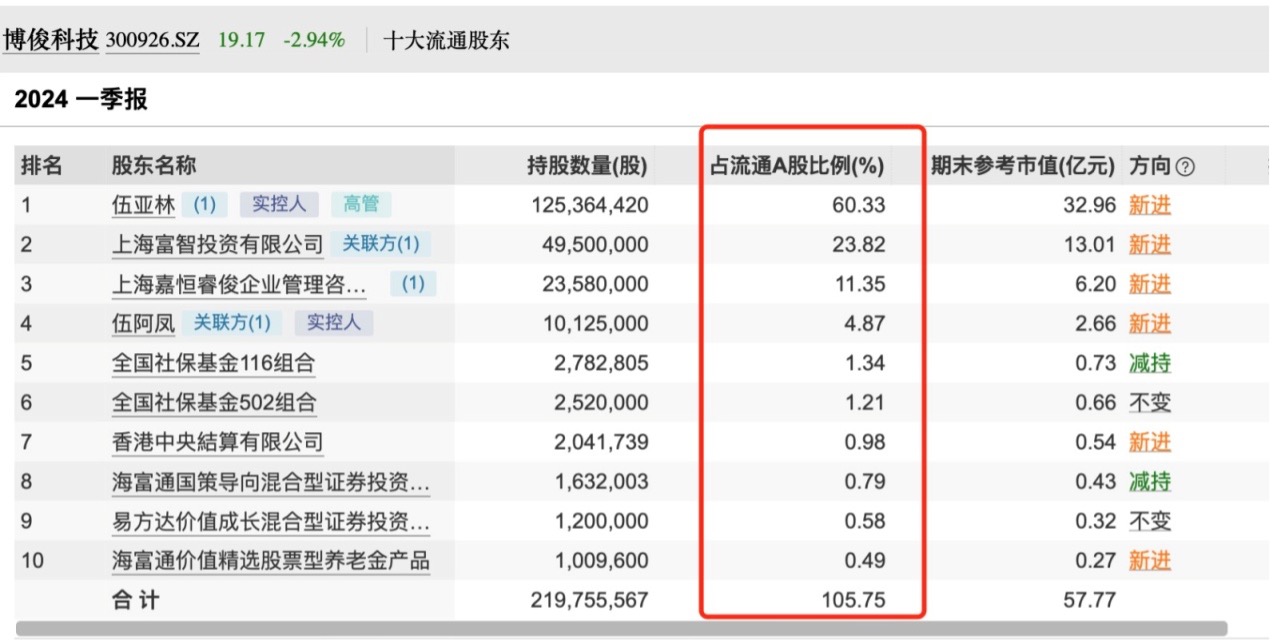The image size is (1274, 644).
Task: Open 全国社保基金116组合 shareholder link
Action: [213, 363]
